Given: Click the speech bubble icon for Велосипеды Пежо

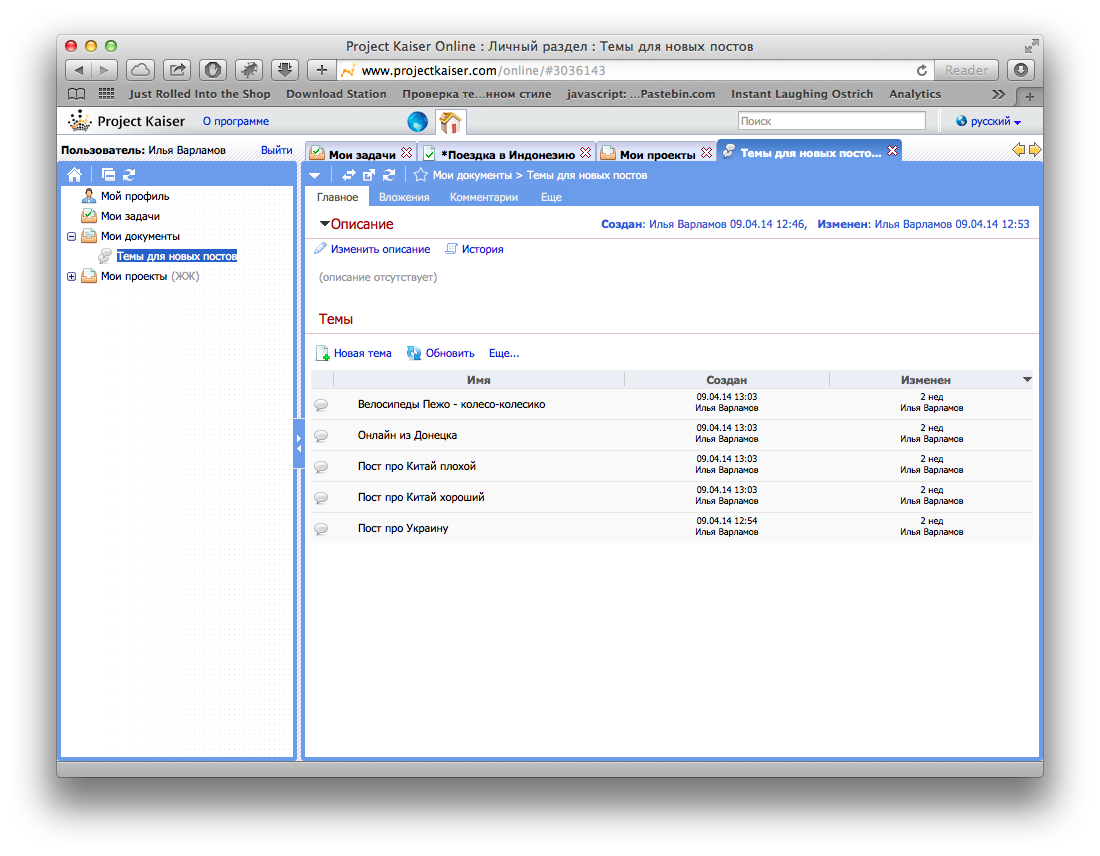Looking at the screenshot, I should pos(321,405).
